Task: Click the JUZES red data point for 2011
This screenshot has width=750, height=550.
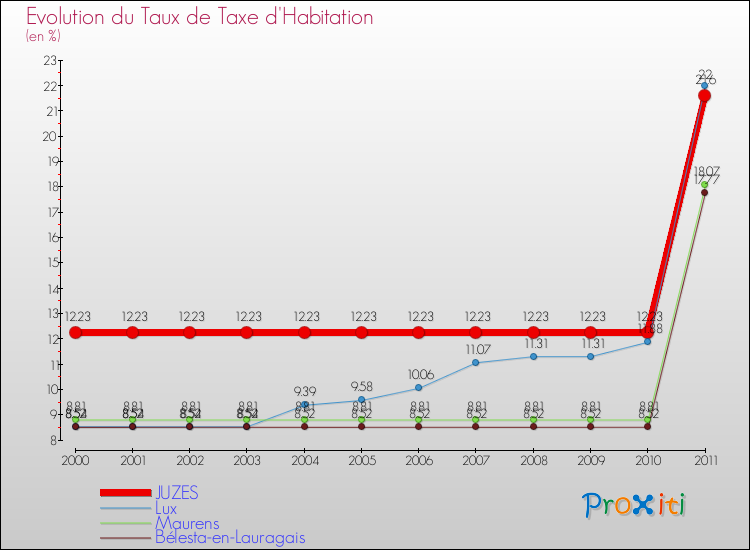Action: [x=704, y=96]
